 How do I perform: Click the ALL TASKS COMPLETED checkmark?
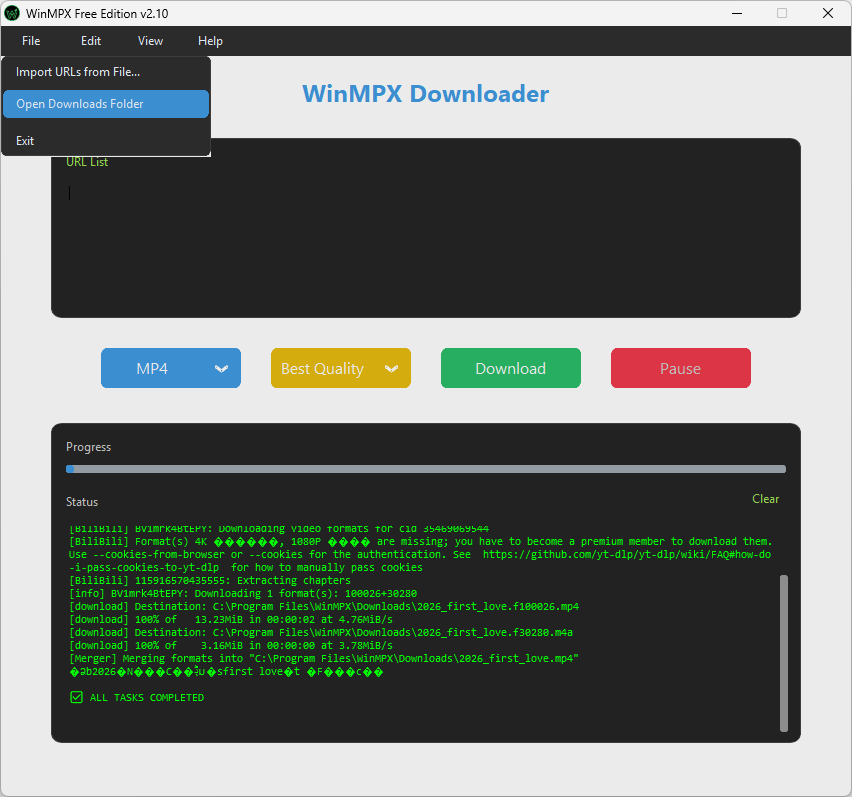coord(76,698)
